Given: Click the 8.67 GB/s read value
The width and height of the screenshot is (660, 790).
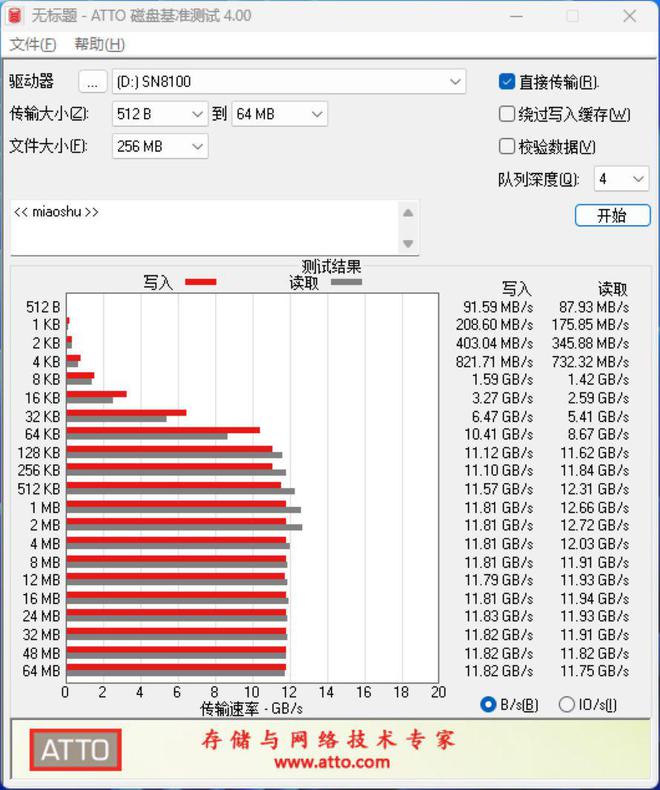Looking at the screenshot, I should pos(599,434).
